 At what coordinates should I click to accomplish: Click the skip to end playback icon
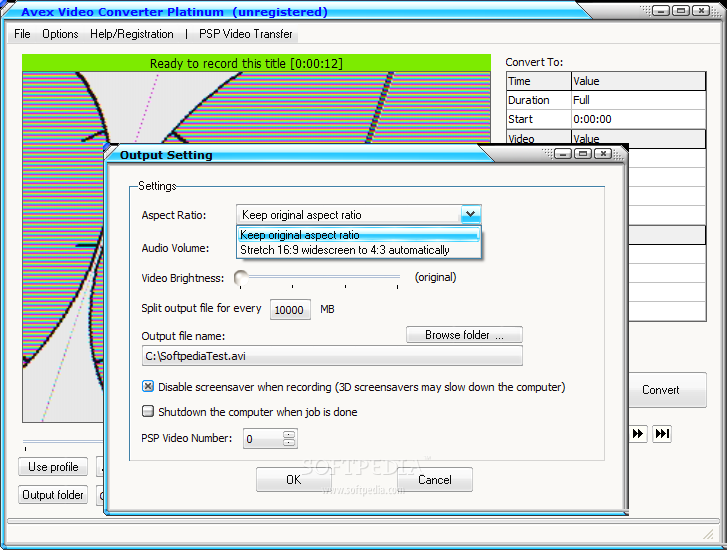tap(662, 434)
